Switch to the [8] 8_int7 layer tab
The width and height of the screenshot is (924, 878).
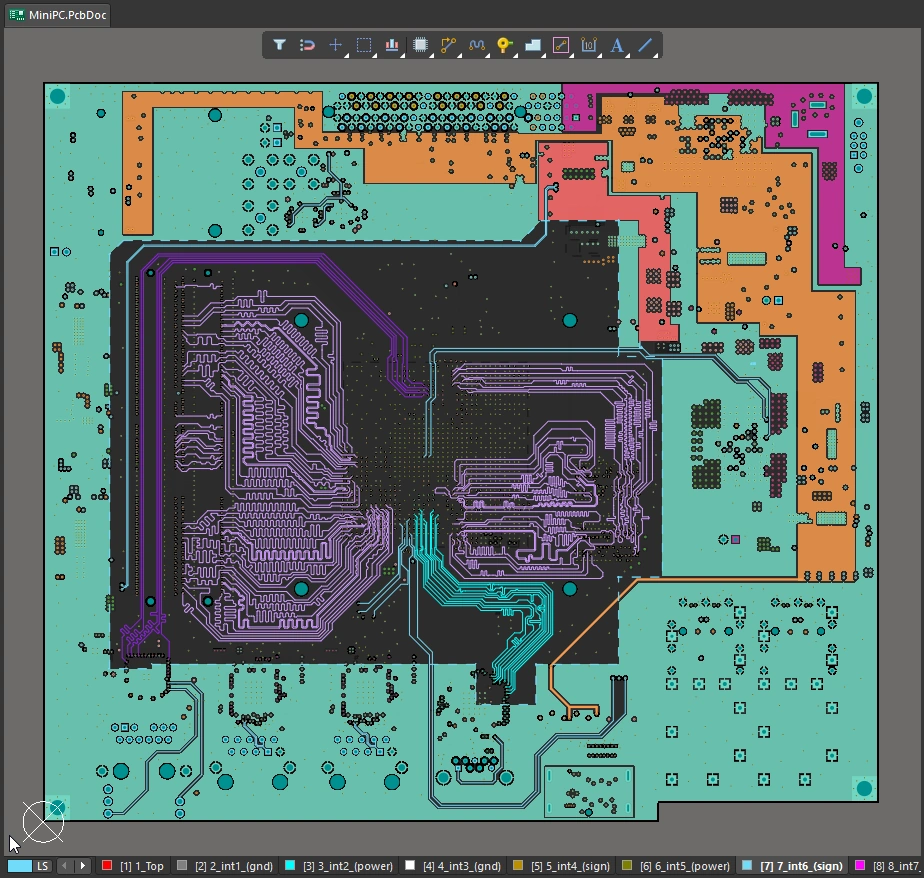[887, 866]
